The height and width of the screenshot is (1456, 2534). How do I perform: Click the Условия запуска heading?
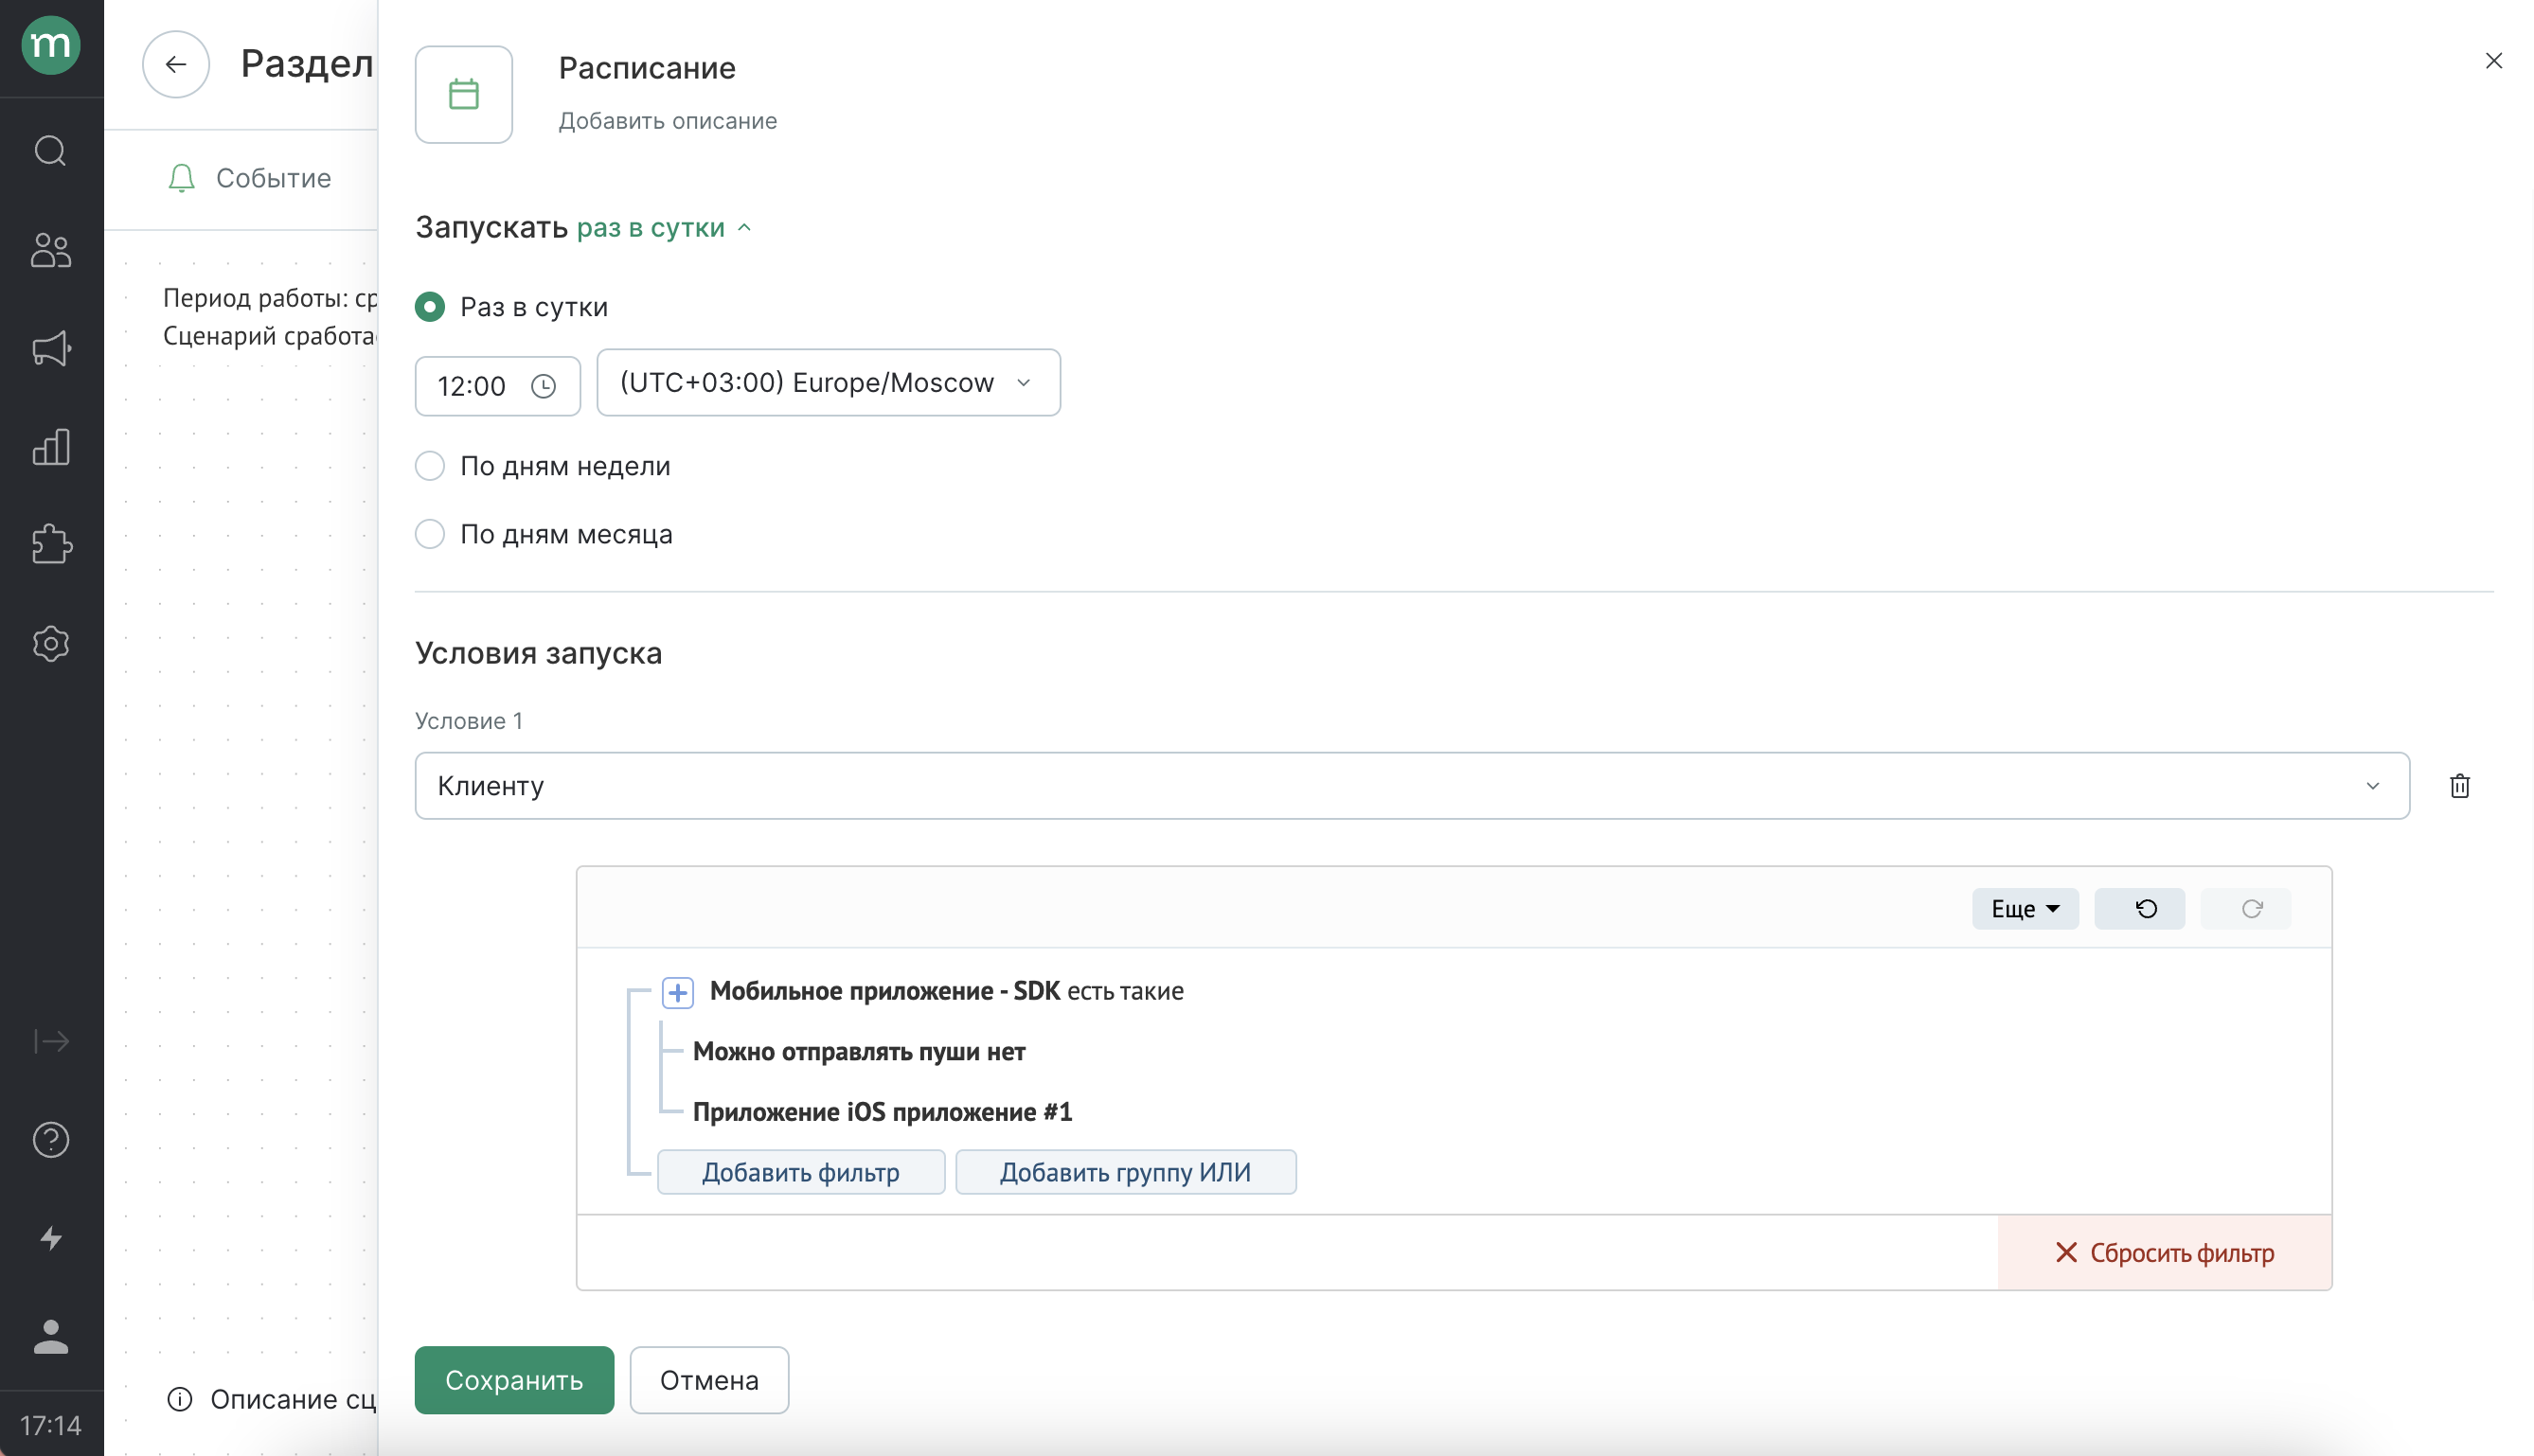coord(539,653)
